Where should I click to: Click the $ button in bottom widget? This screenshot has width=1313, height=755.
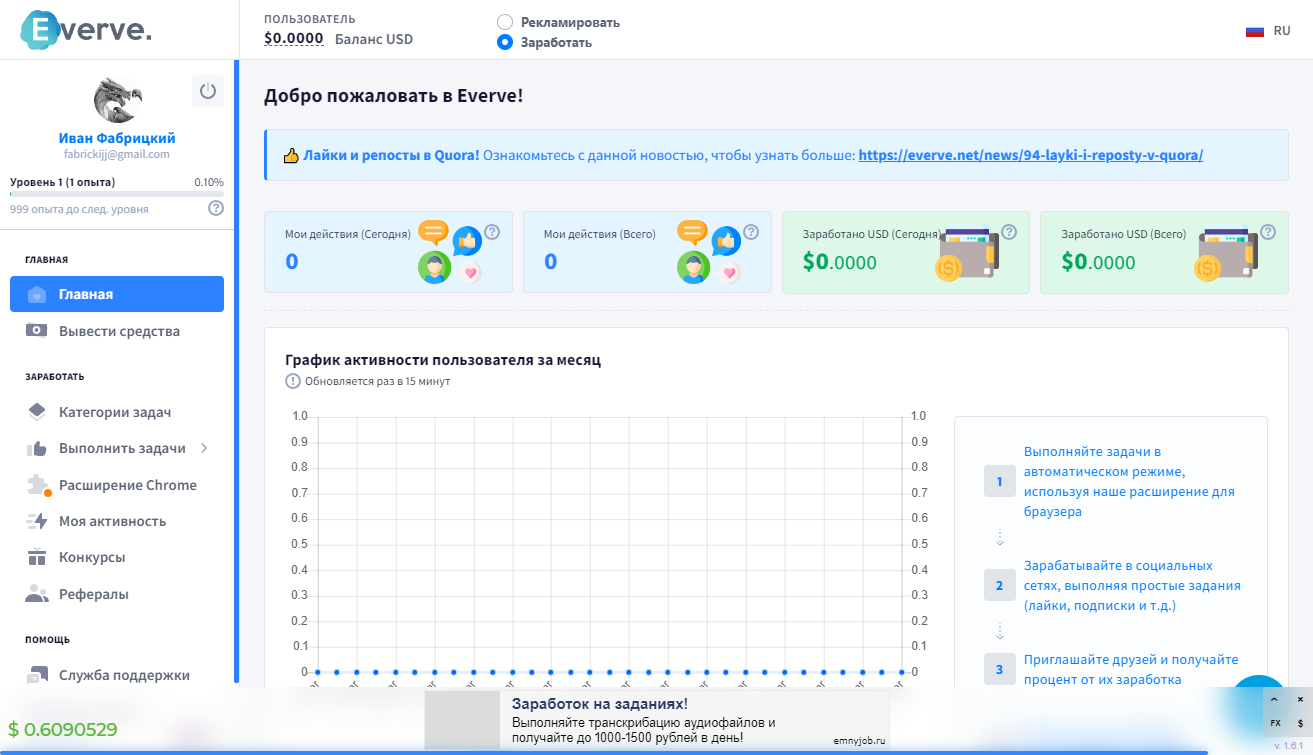tap(1300, 722)
